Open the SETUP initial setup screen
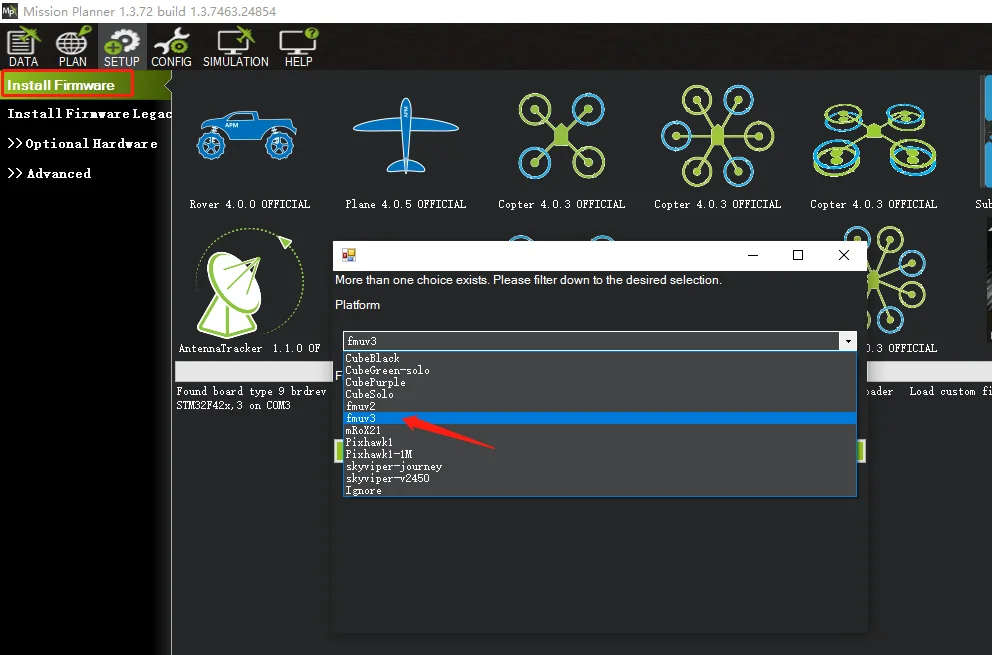 121,47
